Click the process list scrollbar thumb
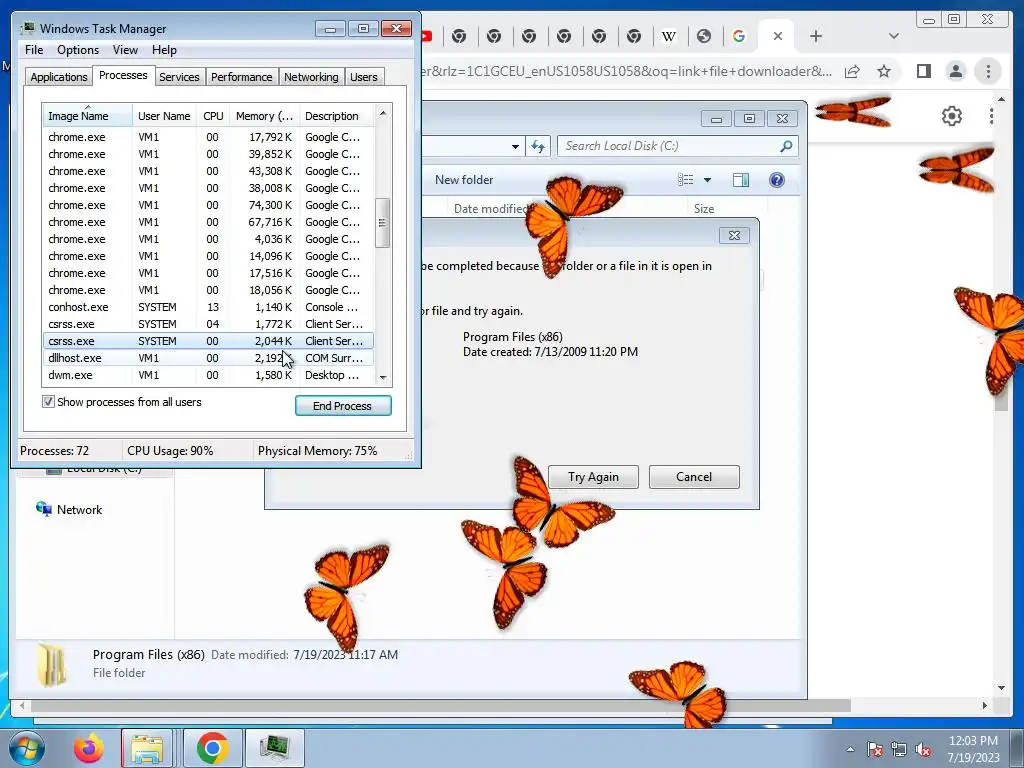The width and height of the screenshot is (1024, 768). pos(383,223)
